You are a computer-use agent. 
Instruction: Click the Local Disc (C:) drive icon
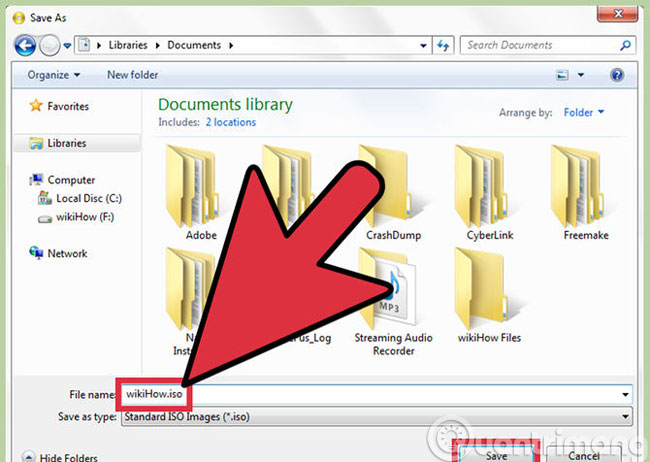click(x=45, y=198)
